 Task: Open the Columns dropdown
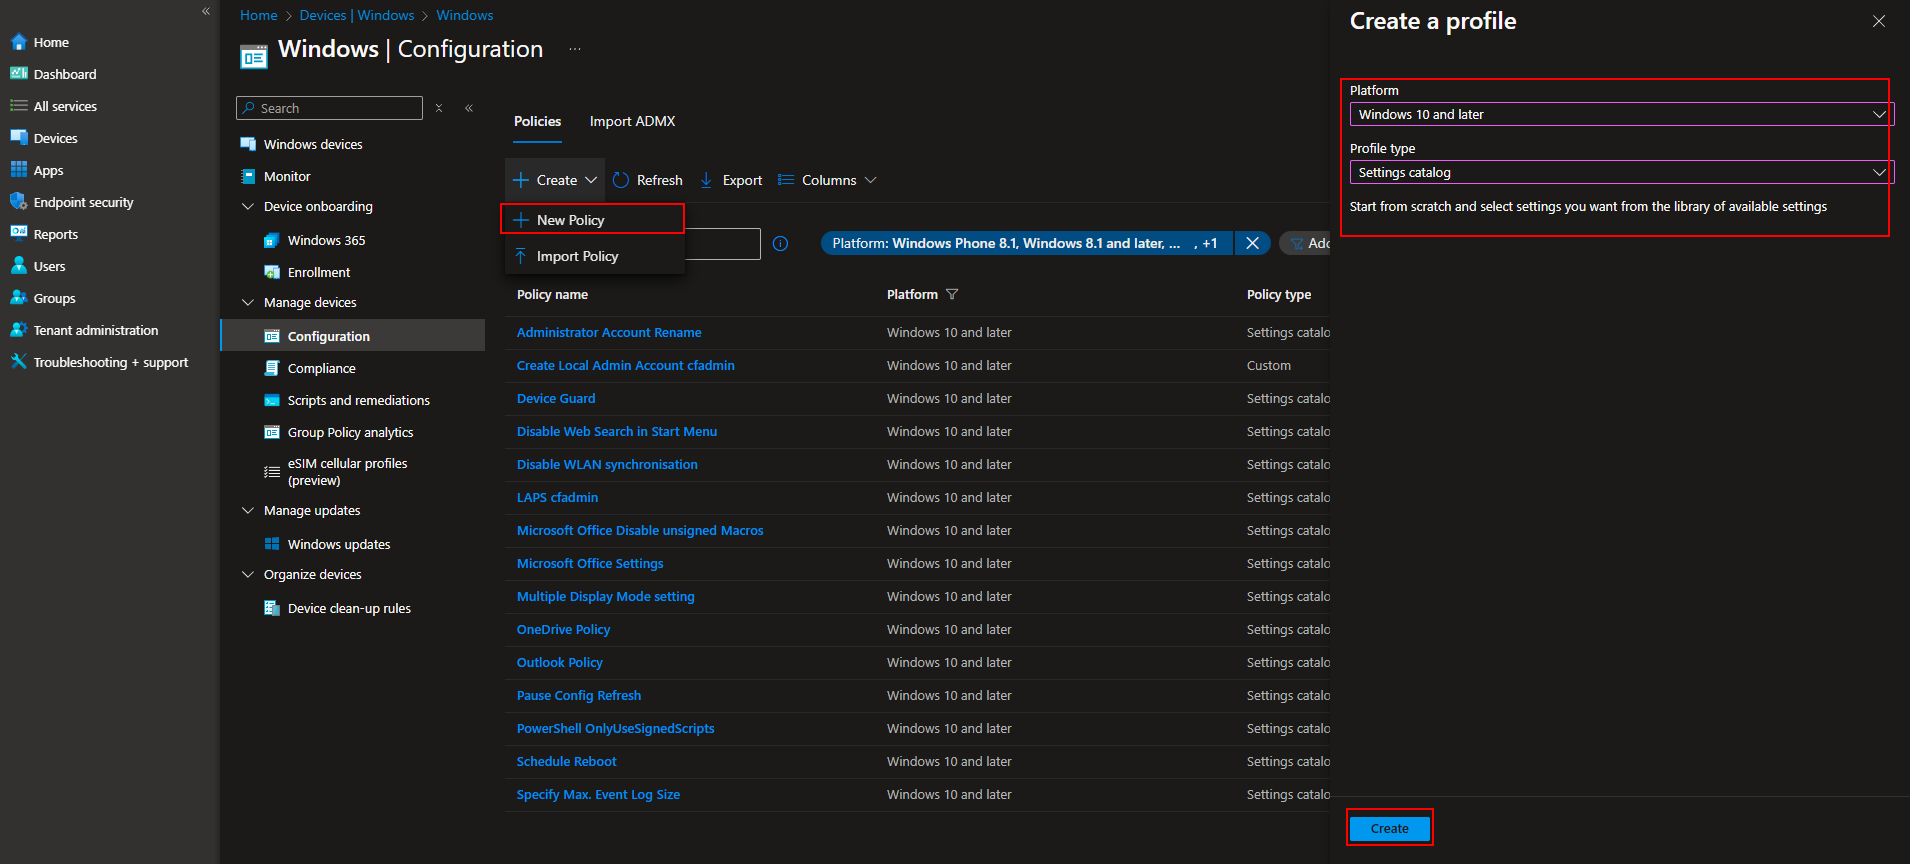(x=827, y=180)
